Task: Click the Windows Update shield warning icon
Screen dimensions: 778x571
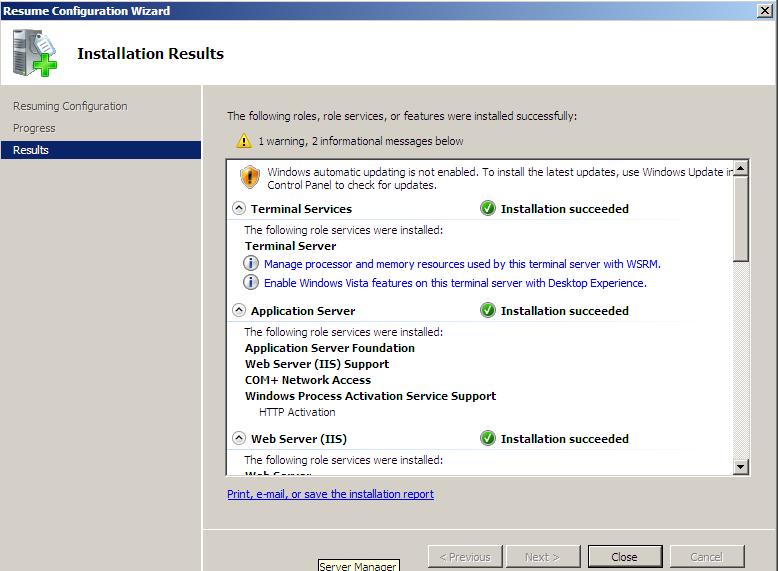Action: click(x=250, y=177)
